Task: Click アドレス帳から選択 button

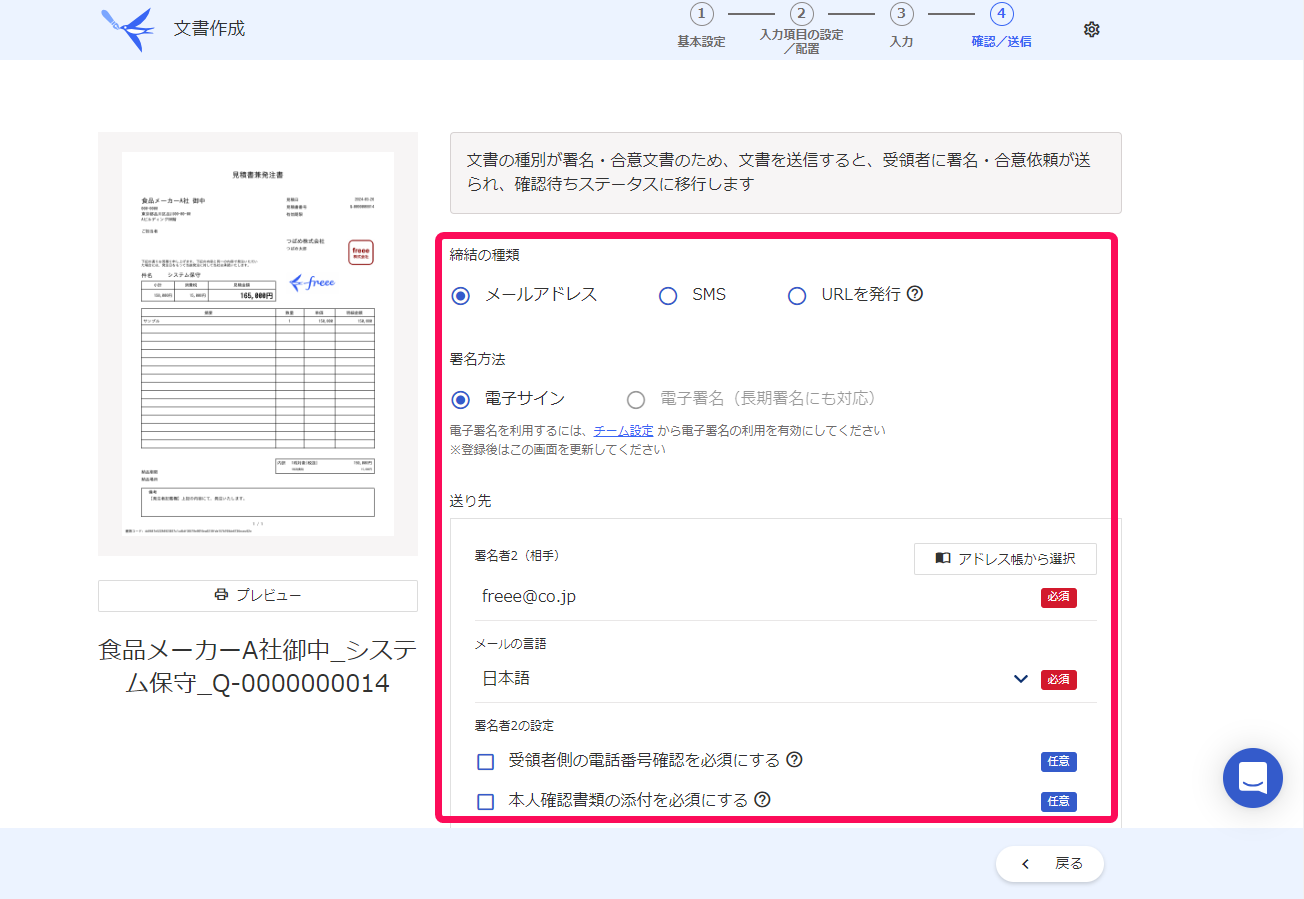Action: [1005, 559]
